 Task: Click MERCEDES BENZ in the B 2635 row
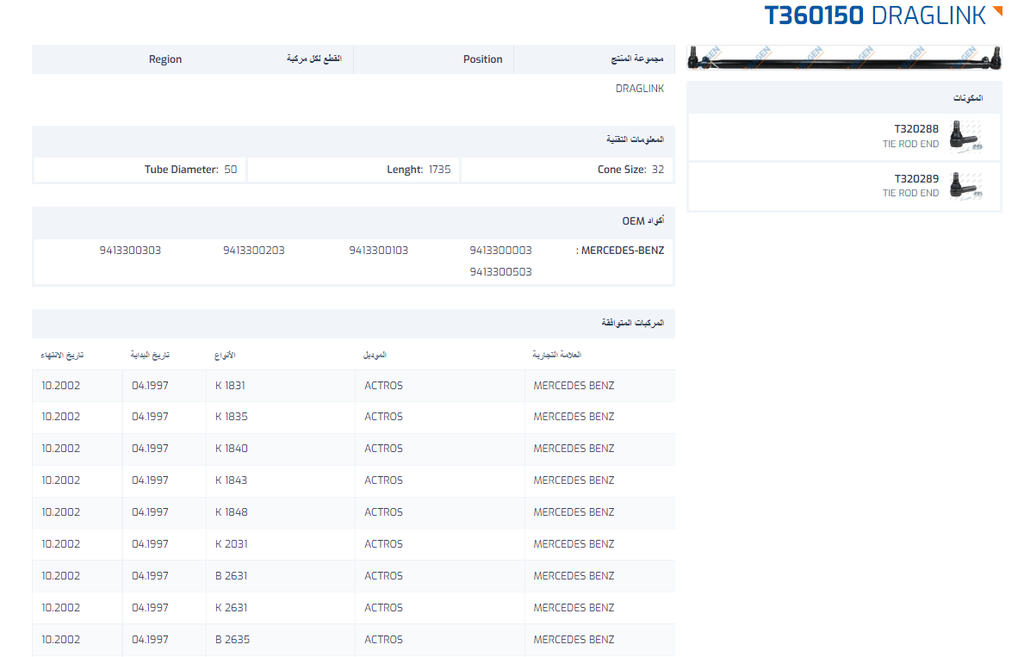pyautogui.click(x=573, y=640)
